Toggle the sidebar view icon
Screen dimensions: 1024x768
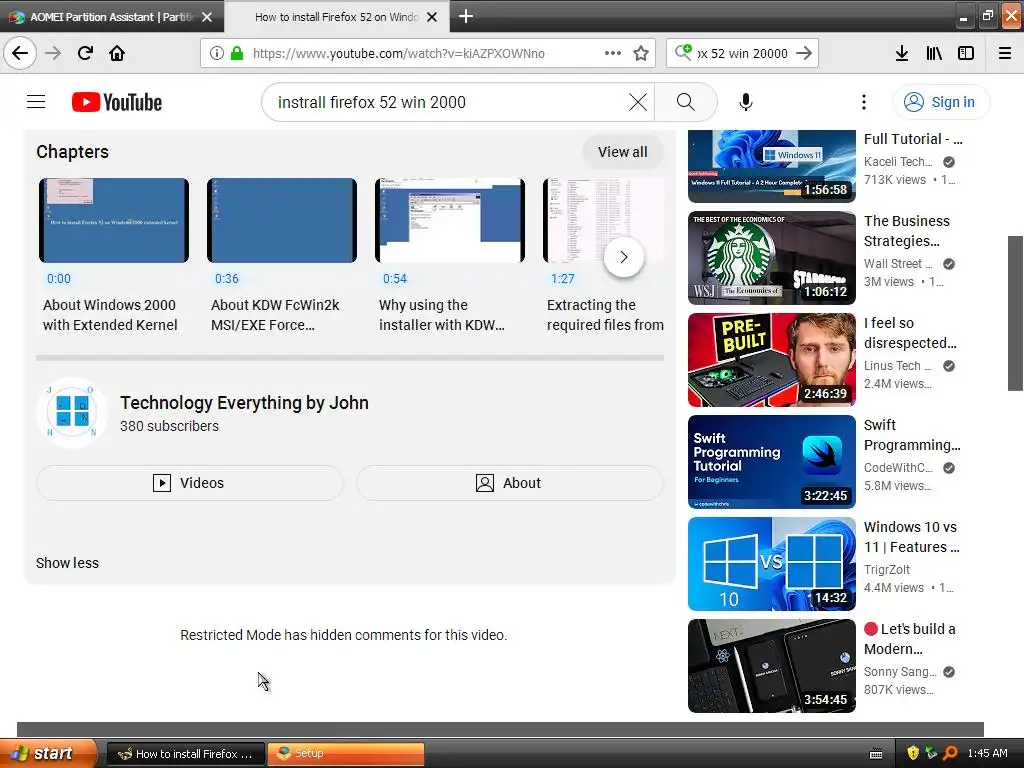pyautogui.click(x=966, y=53)
